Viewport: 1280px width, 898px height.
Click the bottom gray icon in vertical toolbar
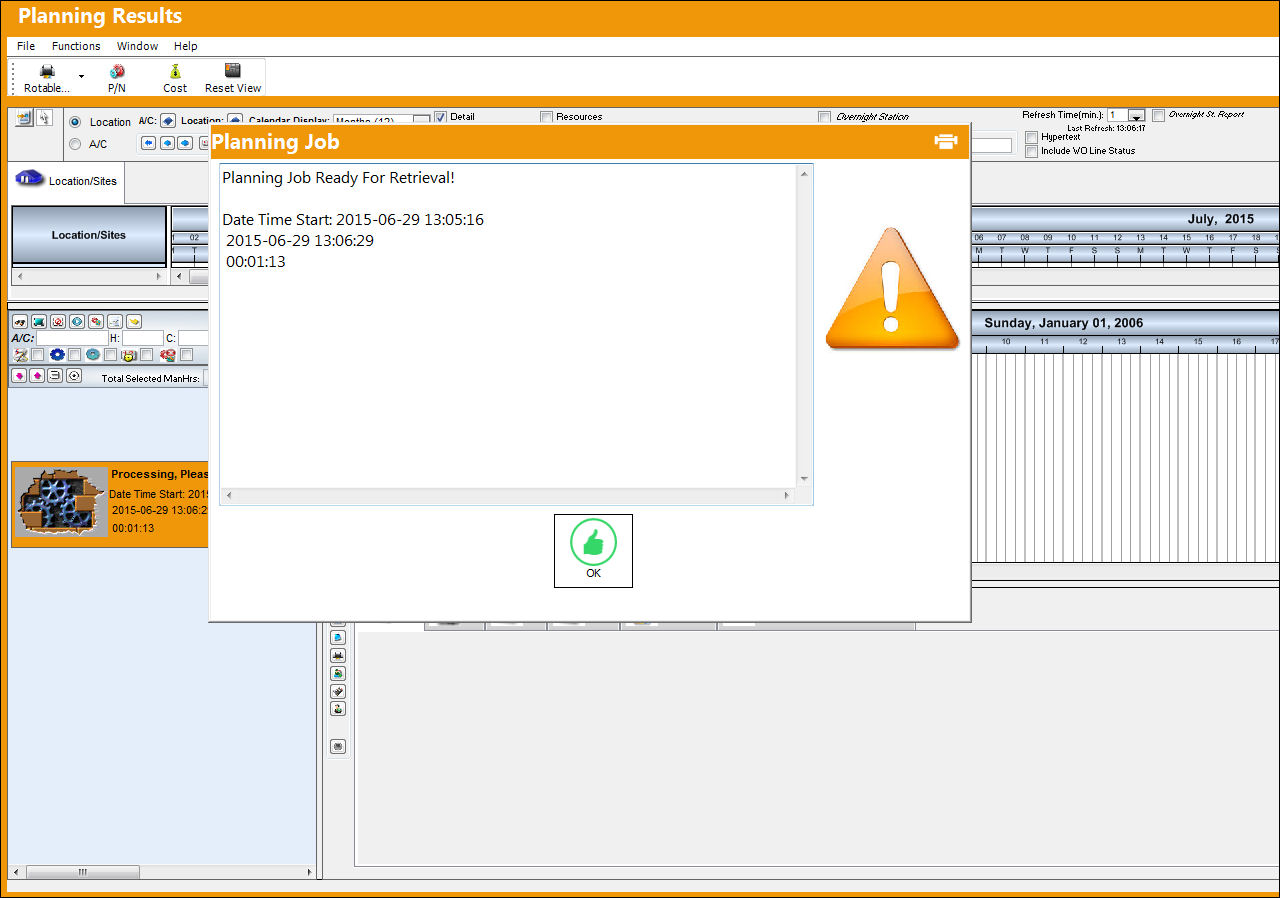coord(338,746)
